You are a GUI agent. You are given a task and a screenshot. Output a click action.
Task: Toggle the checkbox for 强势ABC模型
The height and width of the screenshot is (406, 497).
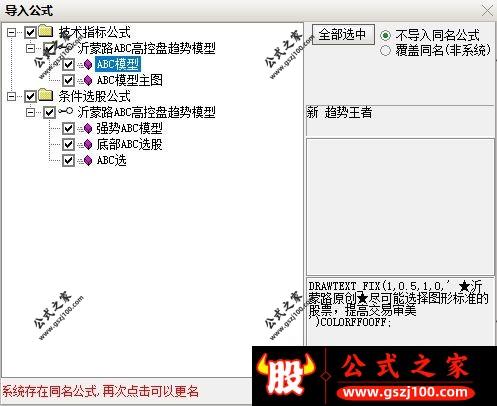(x=68, y=128)
